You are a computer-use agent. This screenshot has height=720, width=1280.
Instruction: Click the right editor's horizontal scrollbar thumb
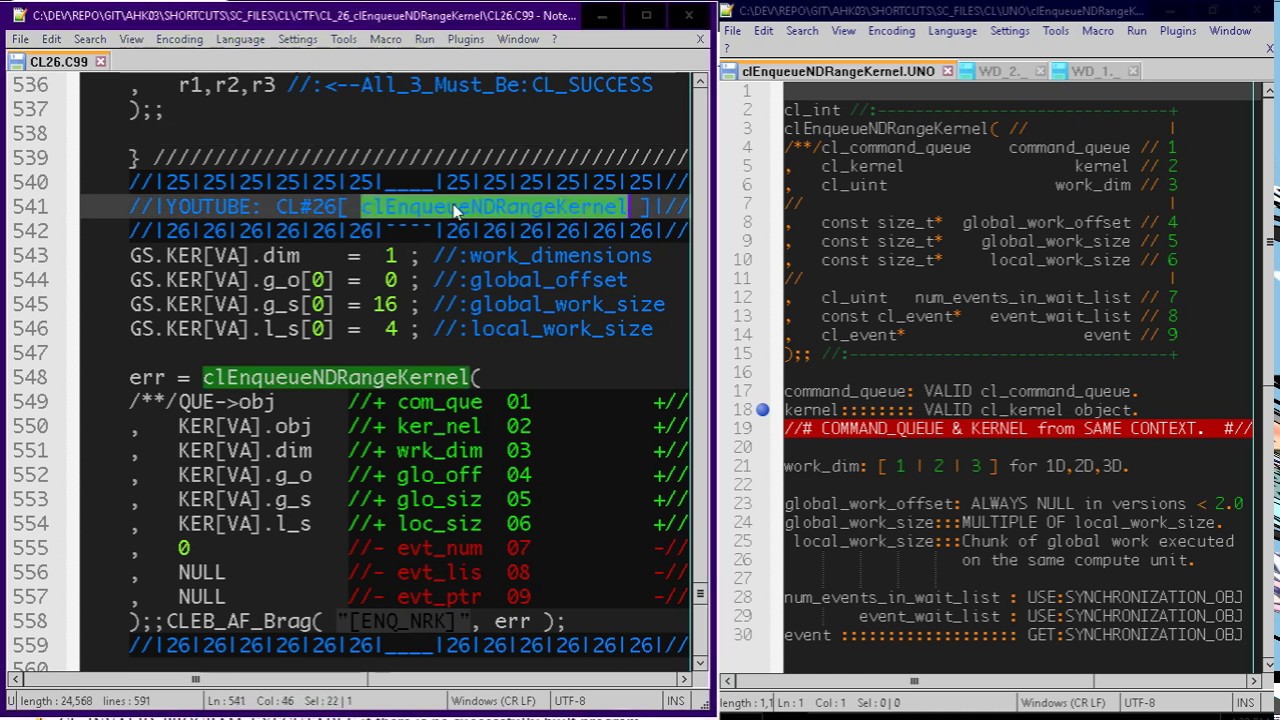coord(913,681)
